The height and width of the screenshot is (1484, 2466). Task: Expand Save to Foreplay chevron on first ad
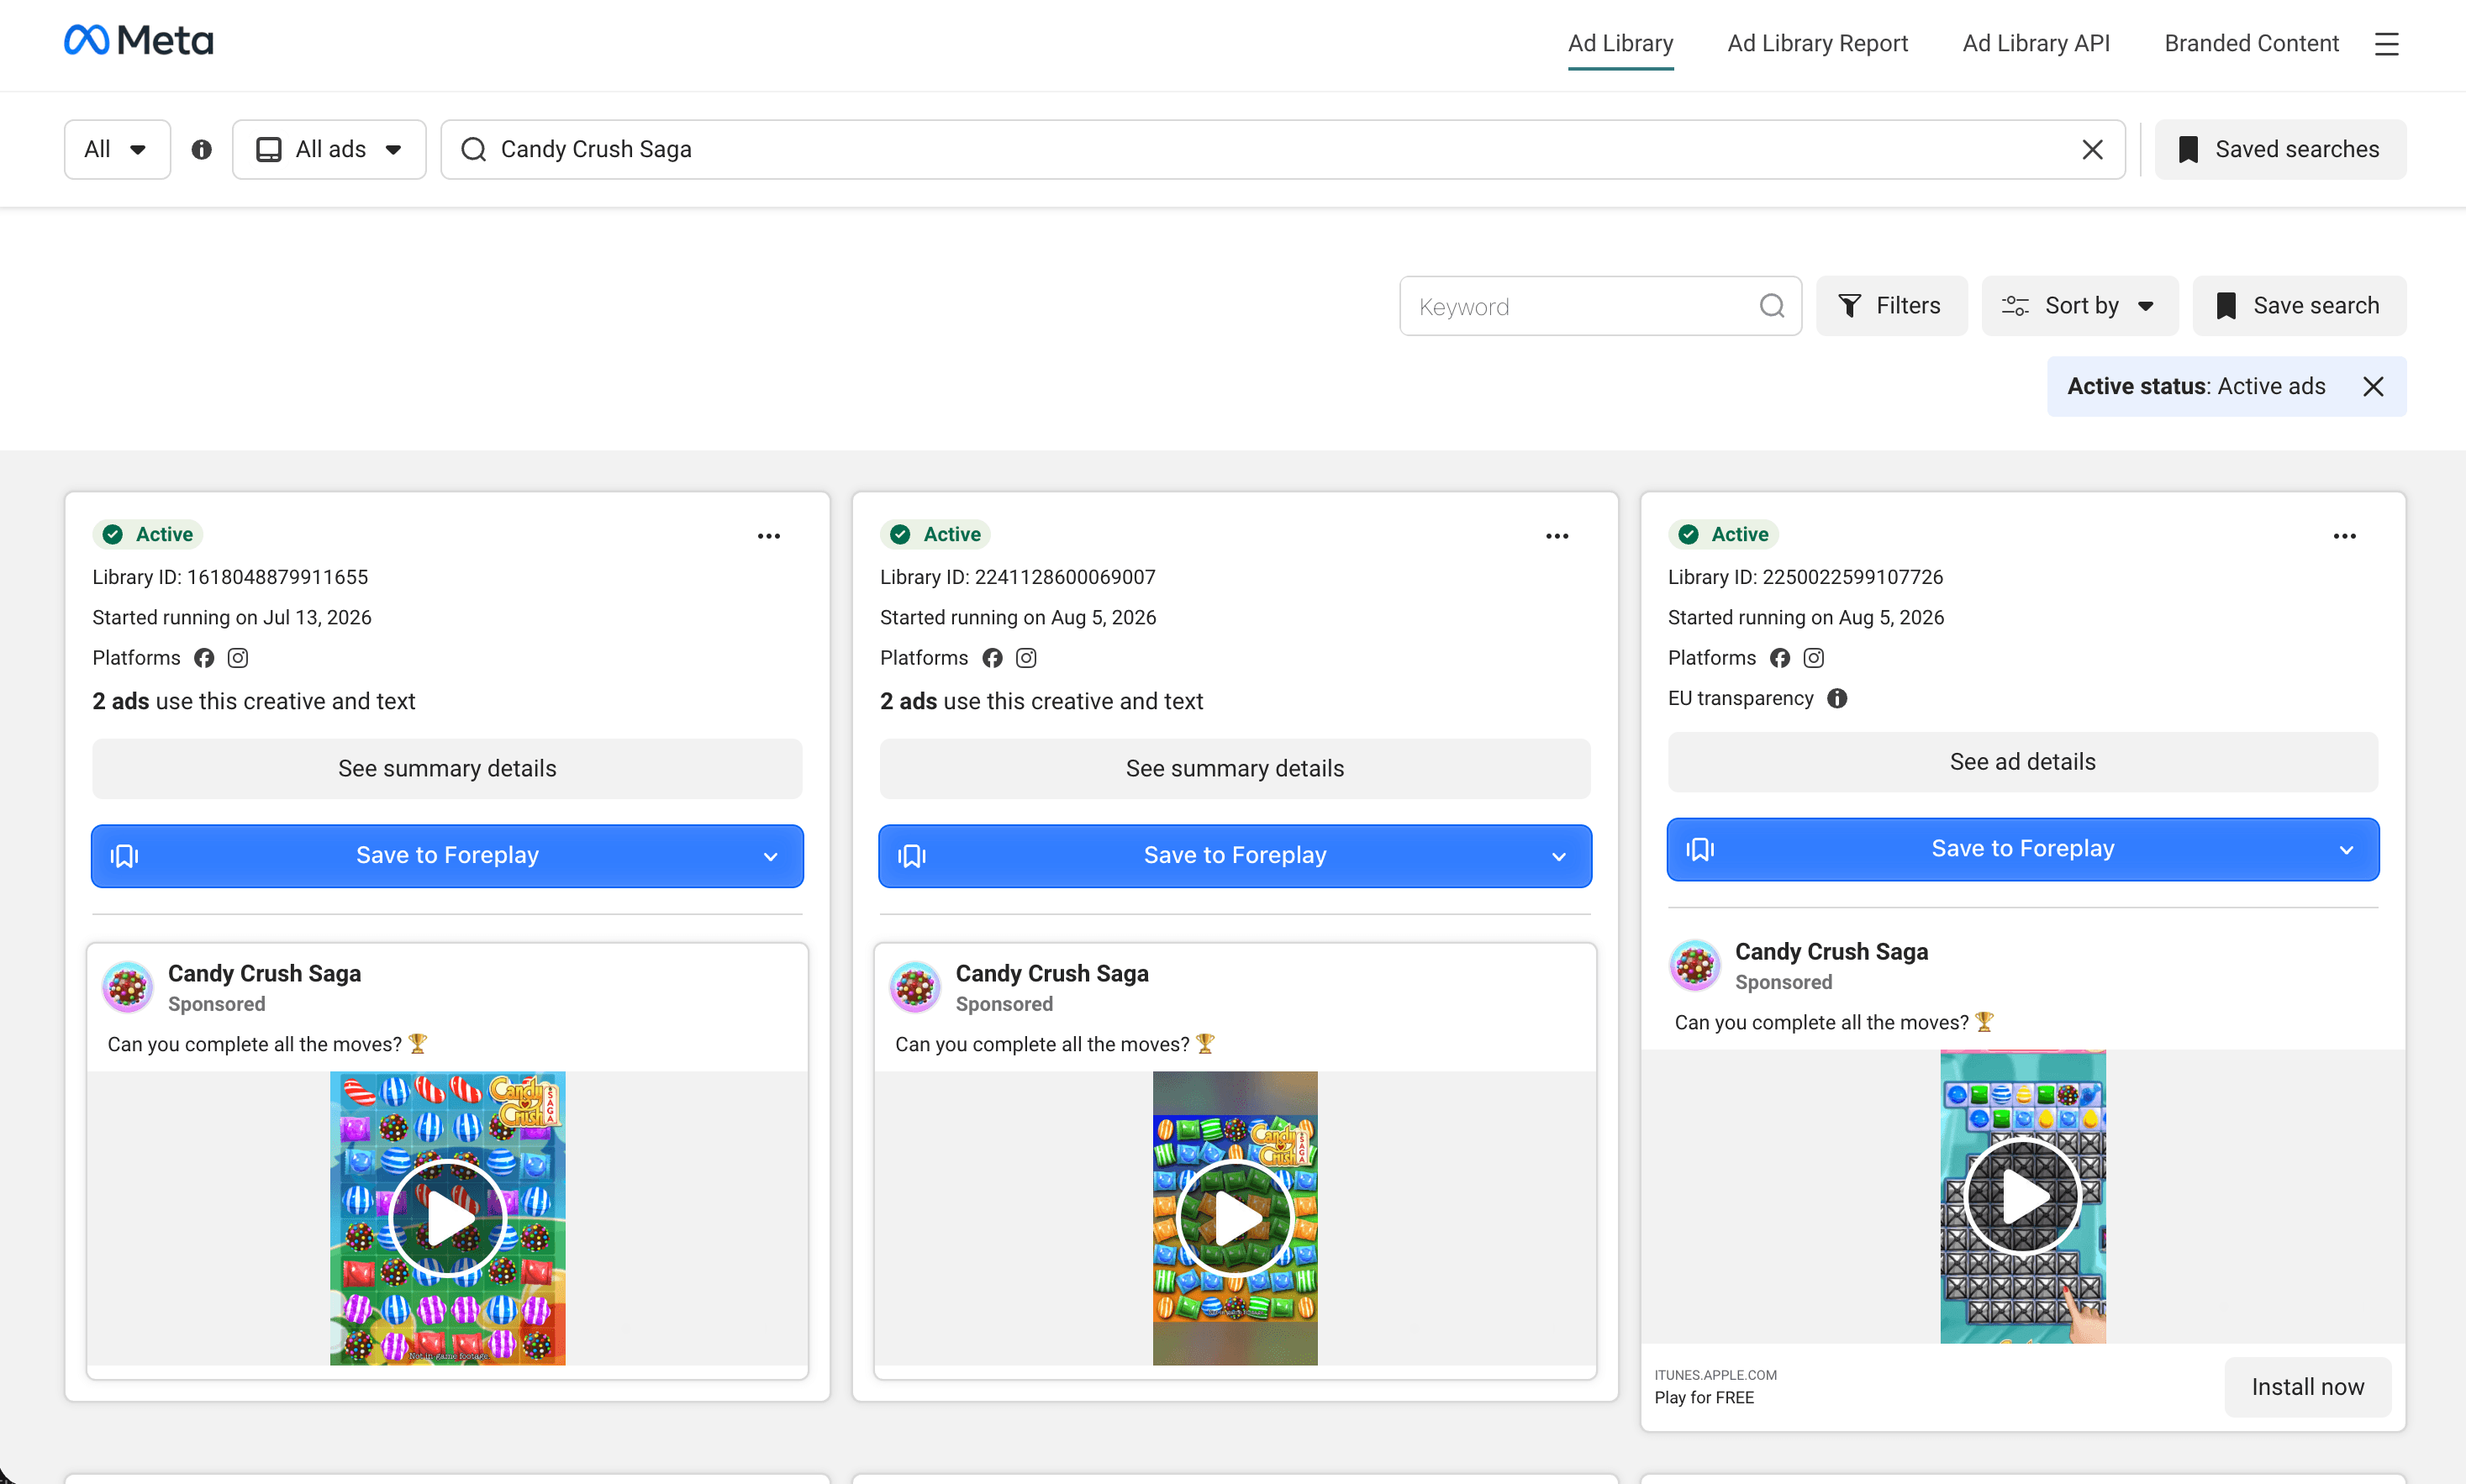pos(770,857)
